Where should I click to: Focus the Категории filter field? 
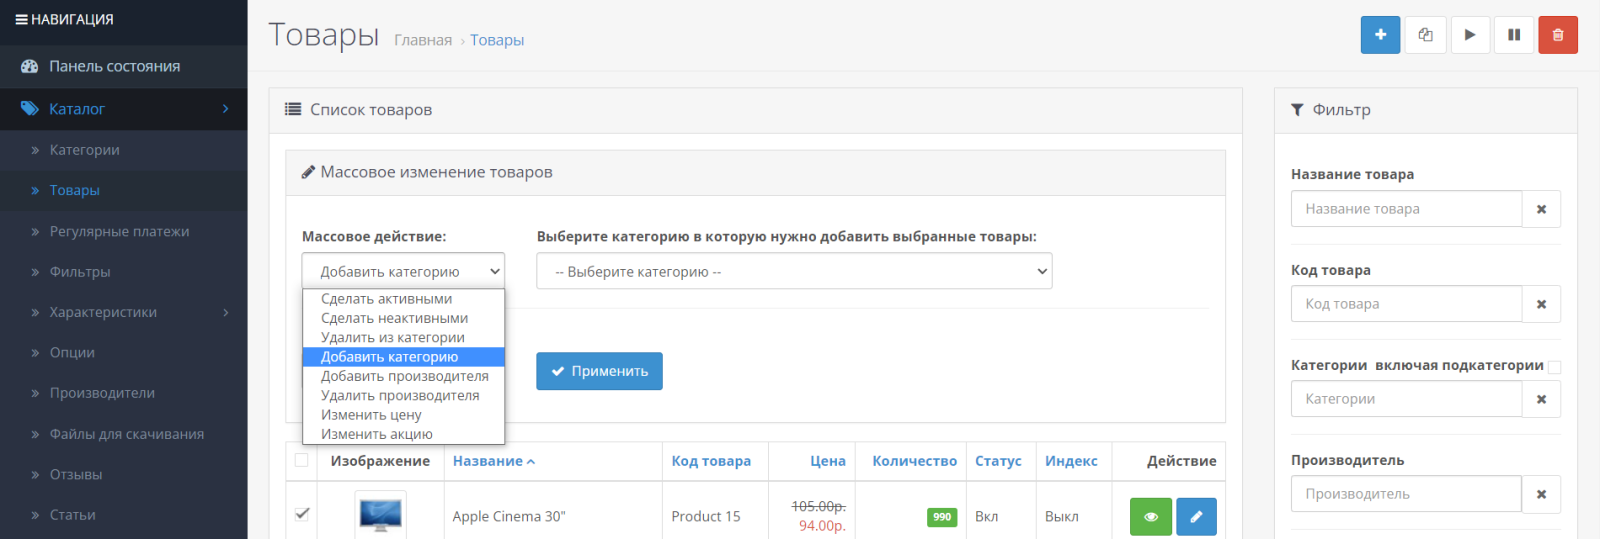(1406, 399)
